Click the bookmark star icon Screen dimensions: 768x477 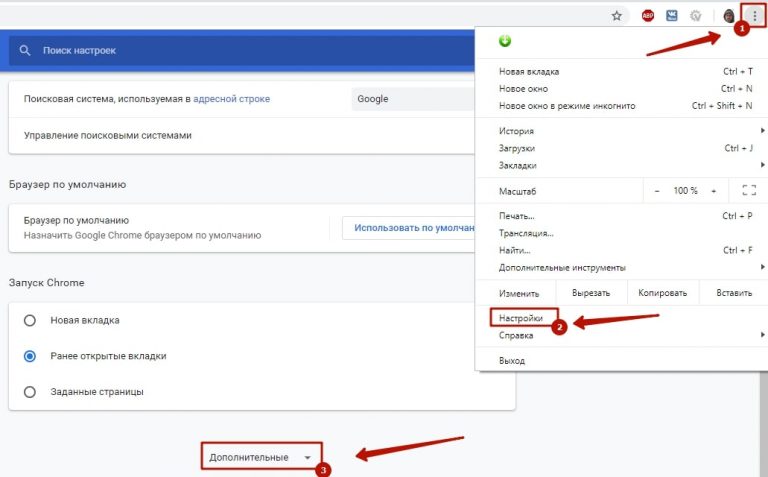coord(617,16)
